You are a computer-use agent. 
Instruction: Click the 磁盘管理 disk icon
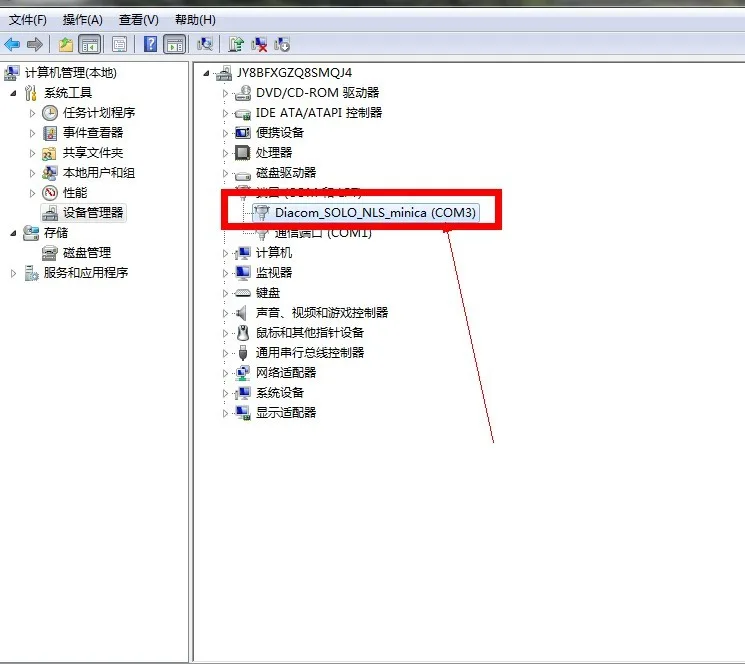49,253
